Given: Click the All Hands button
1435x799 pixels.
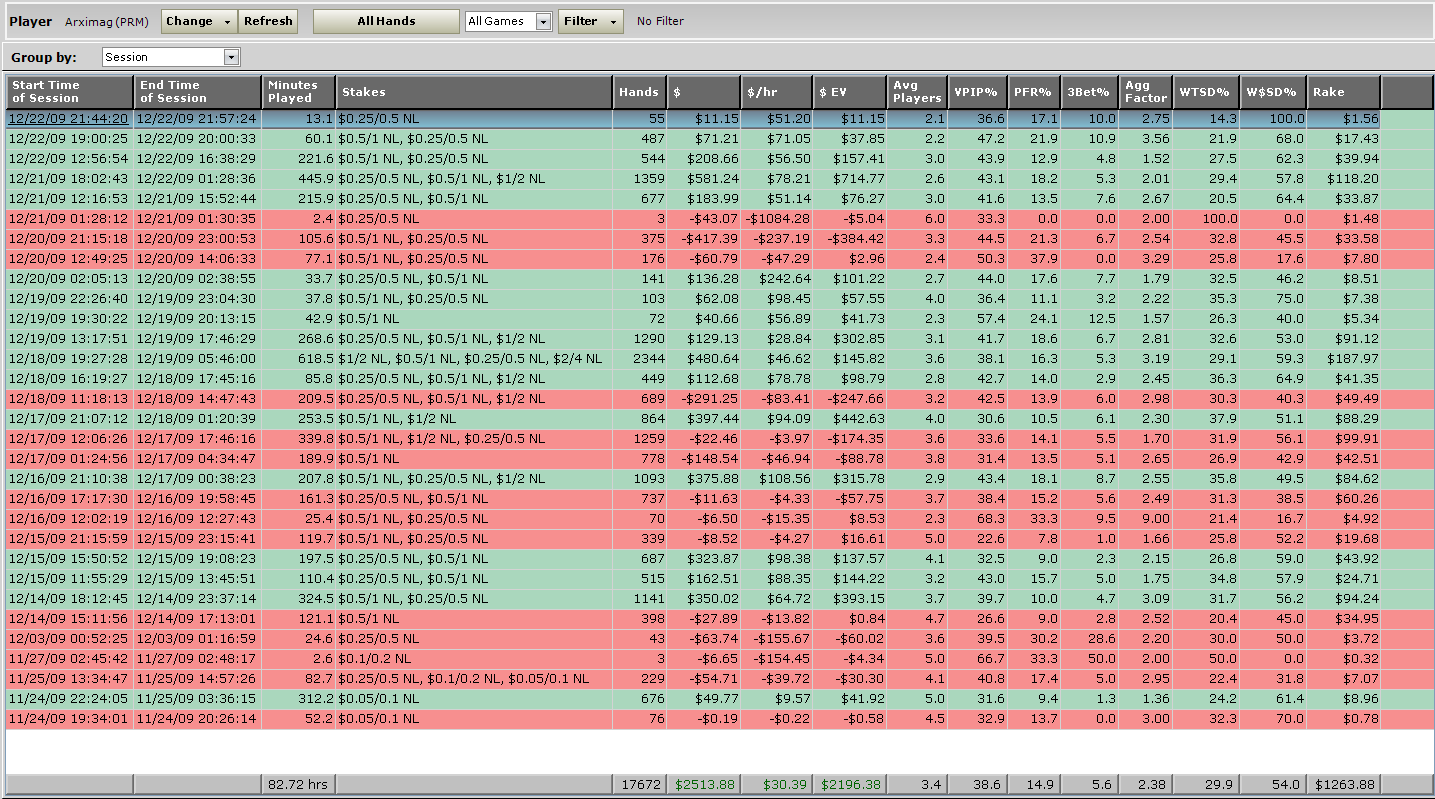Looking at the screenshot, I should (386, 21).
